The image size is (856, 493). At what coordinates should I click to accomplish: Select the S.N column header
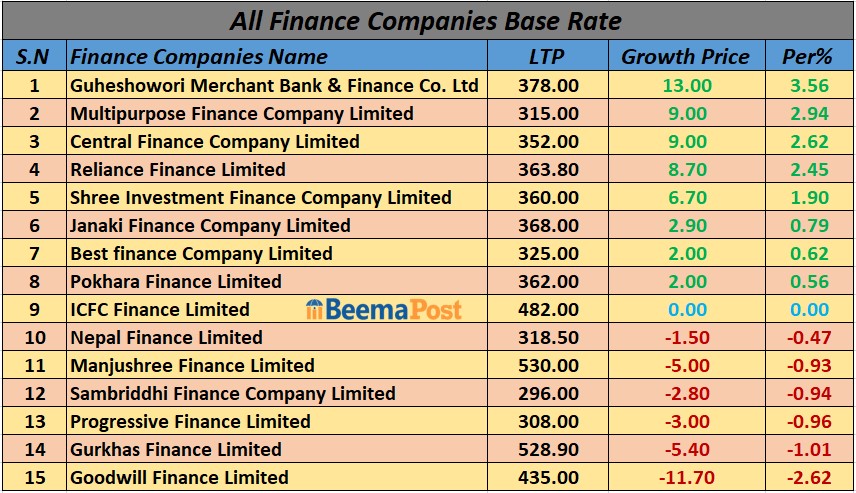pos(34,57)
